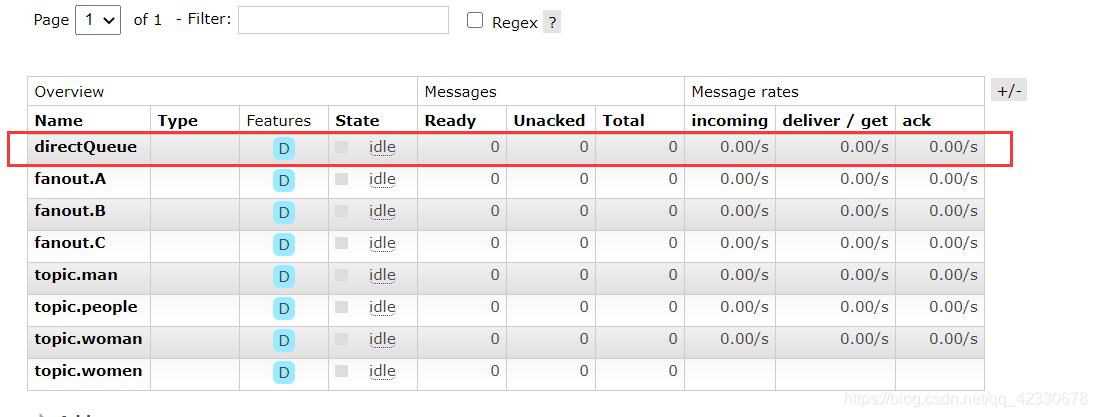Click the D durable badge for topic.woman
The width and height of the screenshot is (1097, 417).
tap(283, 340)
